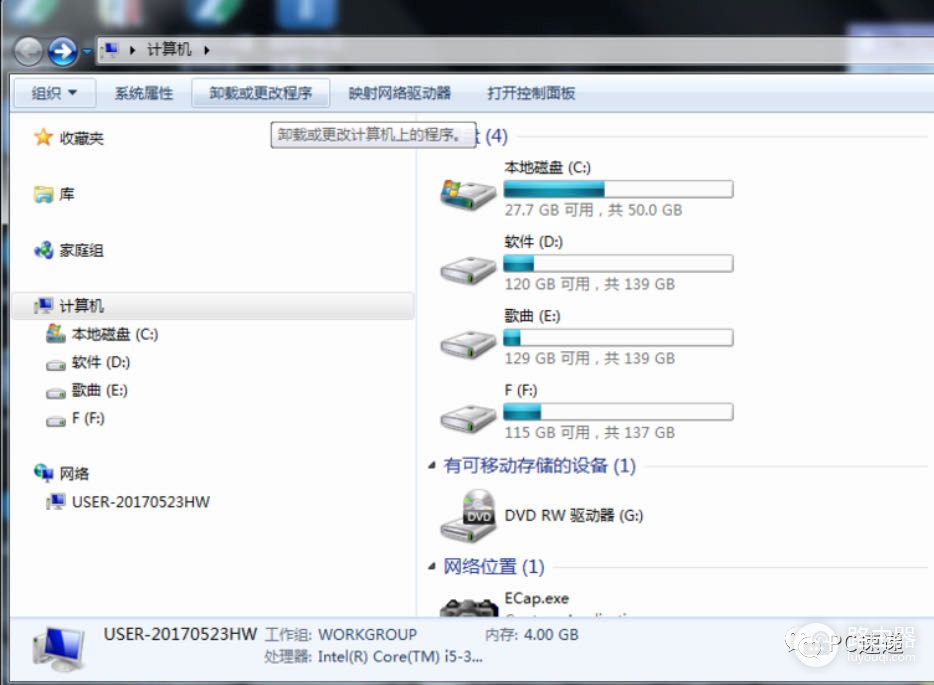Collapse the 有可移动存储的设备 (1) group arrow

(432, 465)
